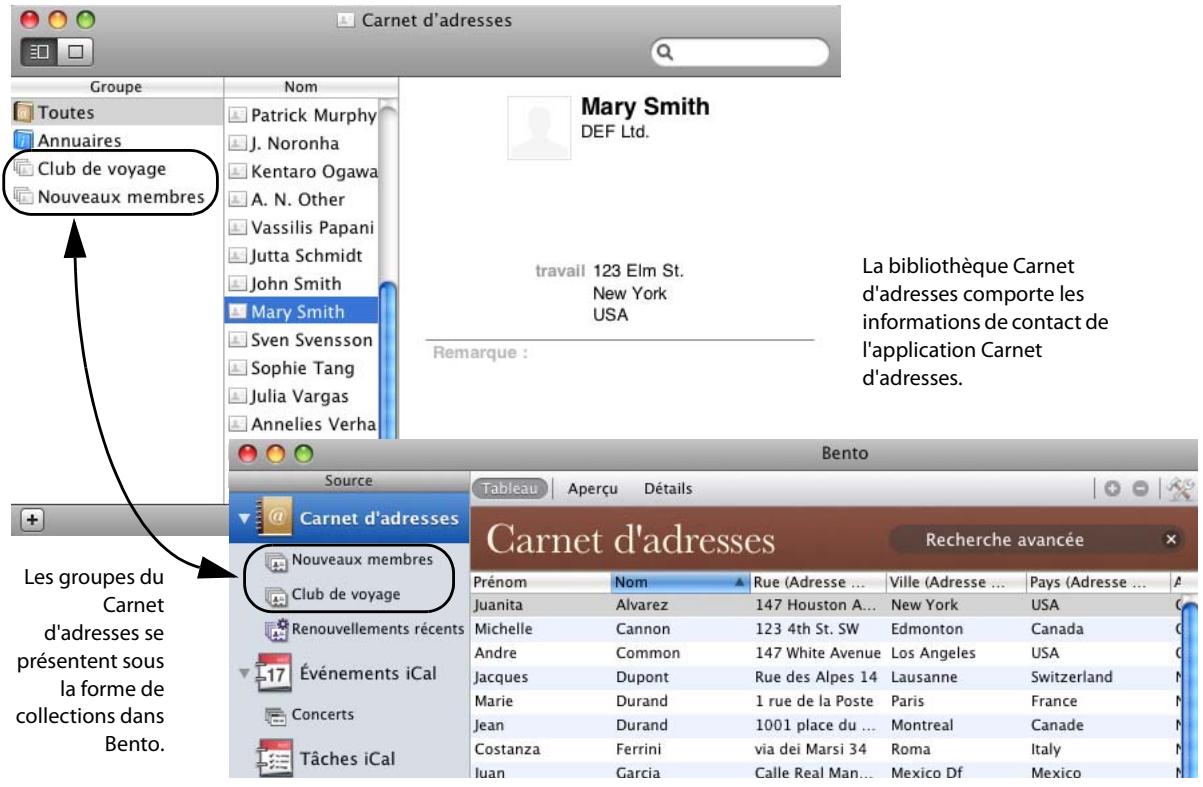Click the delete record minus icon in Bento

click(x=1141, y=488)
